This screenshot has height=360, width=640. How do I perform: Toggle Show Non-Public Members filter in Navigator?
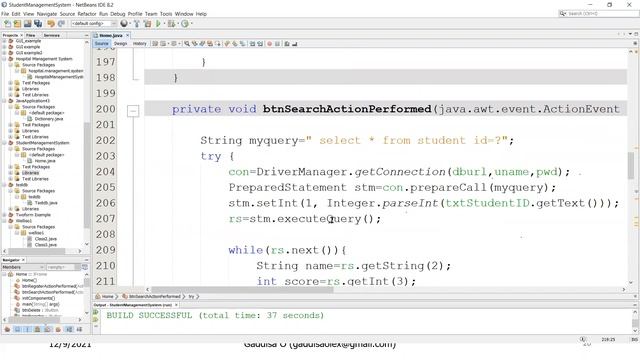pyautogui.click(x=37, y=329)
